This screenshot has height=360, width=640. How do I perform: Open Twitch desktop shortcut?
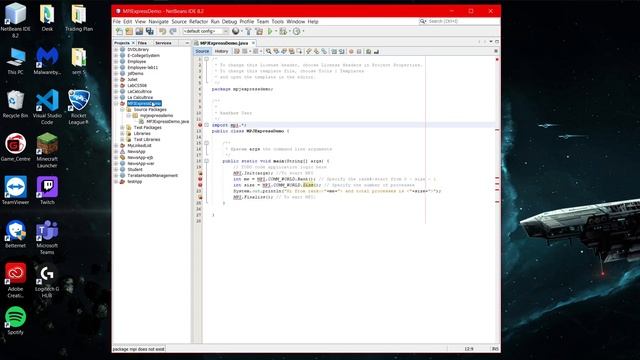coord(47,190)
